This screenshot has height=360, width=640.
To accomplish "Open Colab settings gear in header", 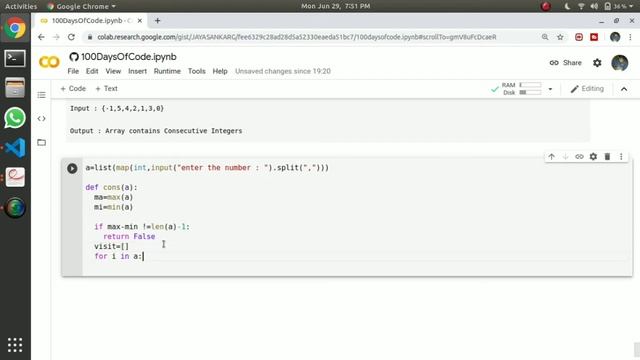I will [x=597, y=63].
